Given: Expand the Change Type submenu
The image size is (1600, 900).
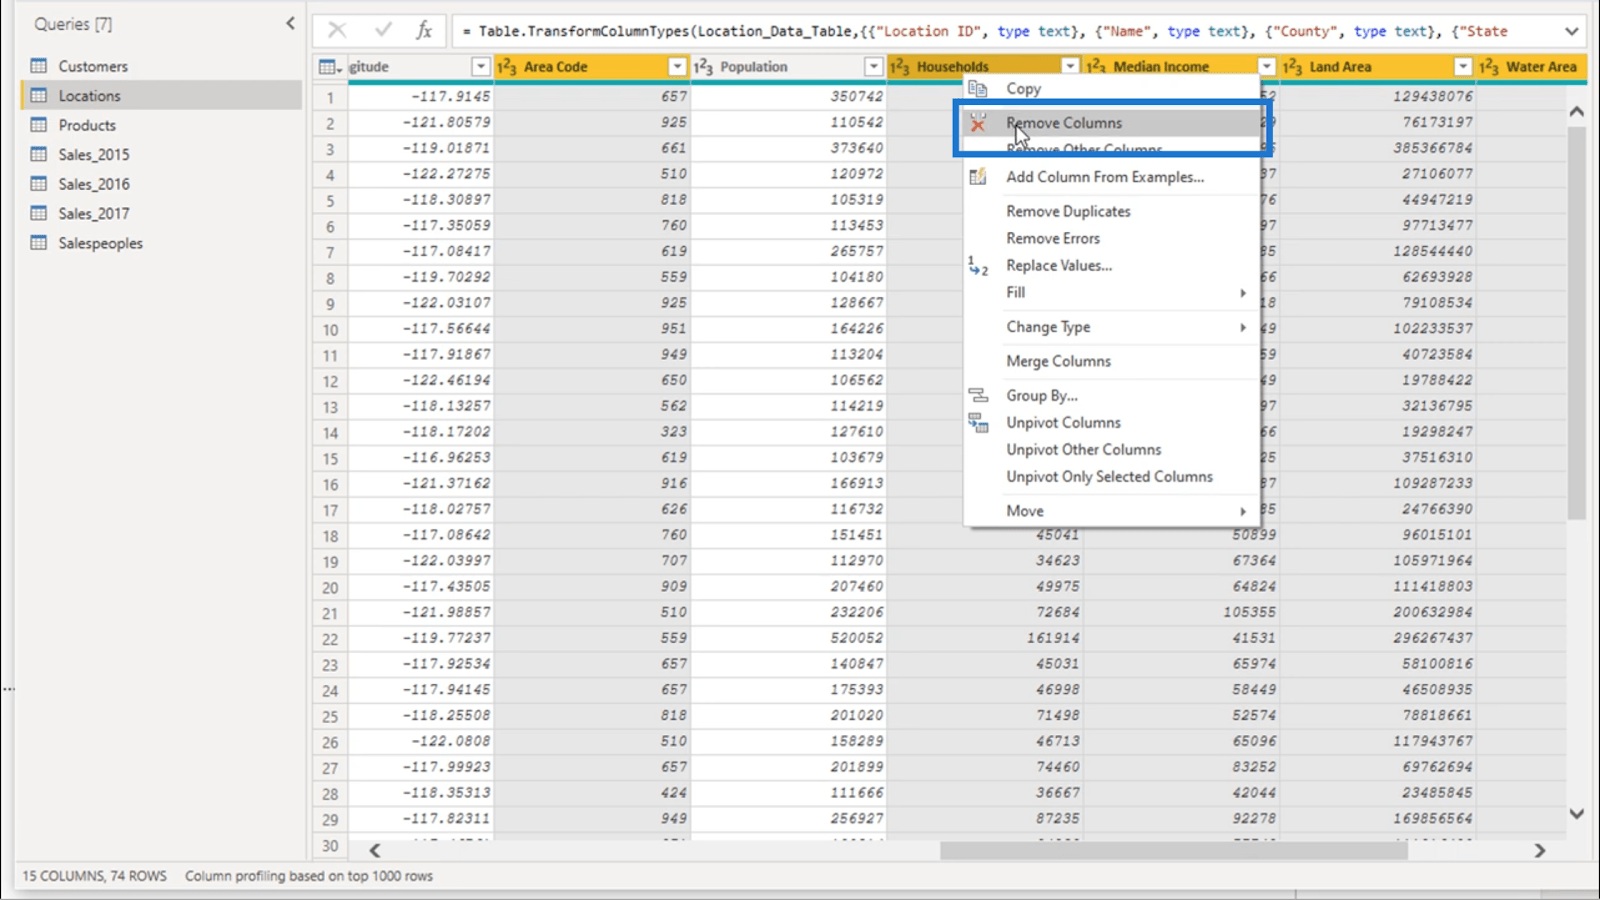Looking at the screenshot, I should pos(1243,327).
